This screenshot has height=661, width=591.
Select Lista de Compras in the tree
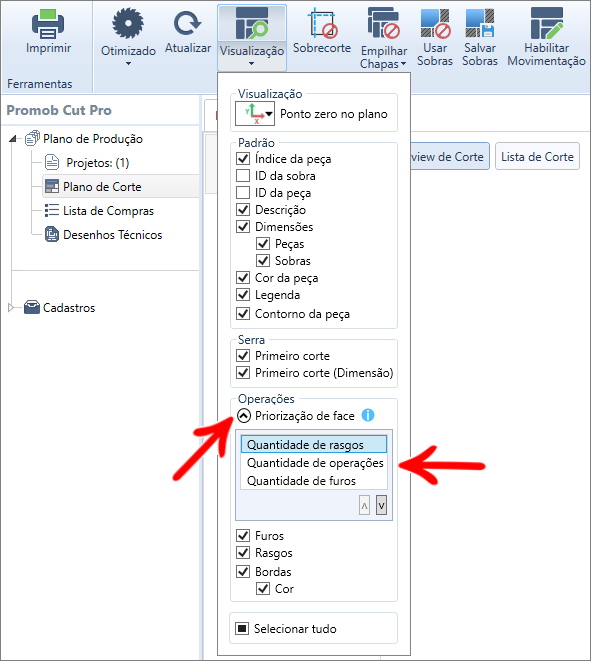(108, 211)
